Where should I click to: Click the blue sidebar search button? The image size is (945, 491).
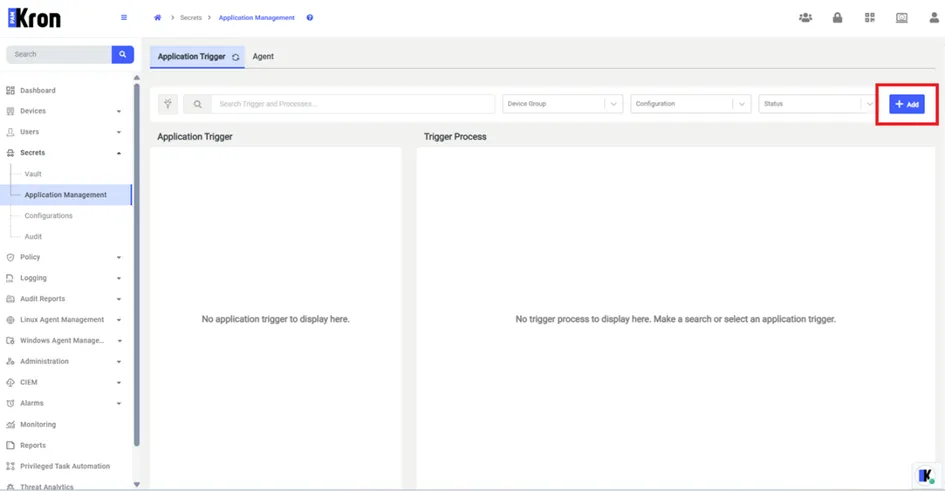(122, 54)
